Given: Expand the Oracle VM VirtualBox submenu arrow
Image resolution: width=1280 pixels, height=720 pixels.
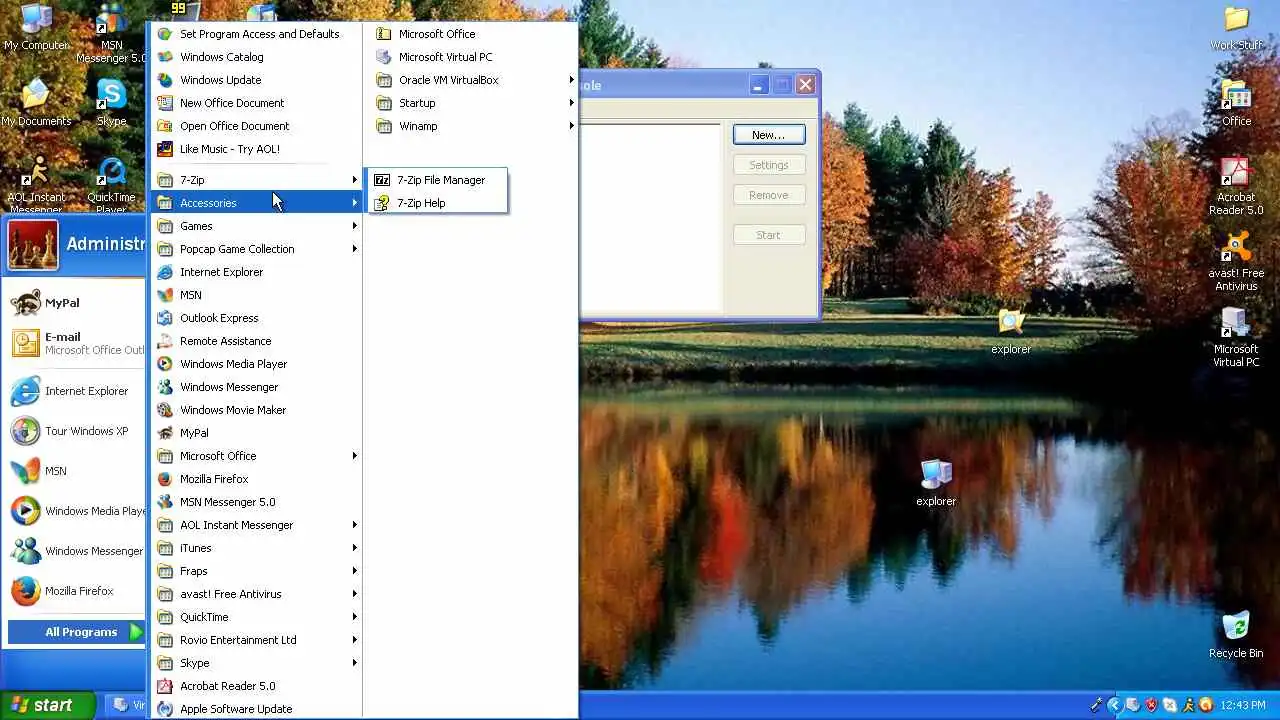Looking at the screenshot, I should (x=572, y=80).
